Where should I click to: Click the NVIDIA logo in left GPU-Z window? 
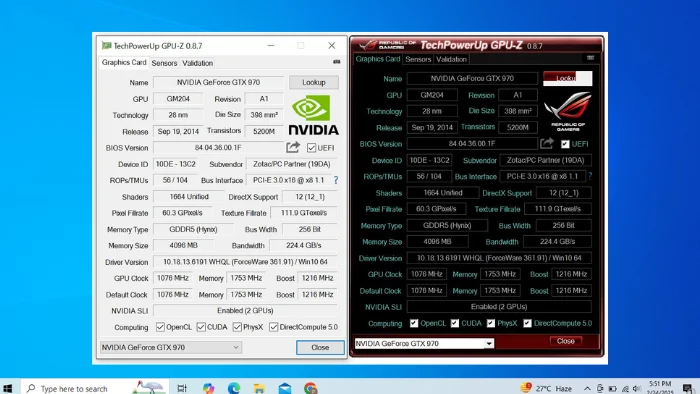click(x=313, y=115)
